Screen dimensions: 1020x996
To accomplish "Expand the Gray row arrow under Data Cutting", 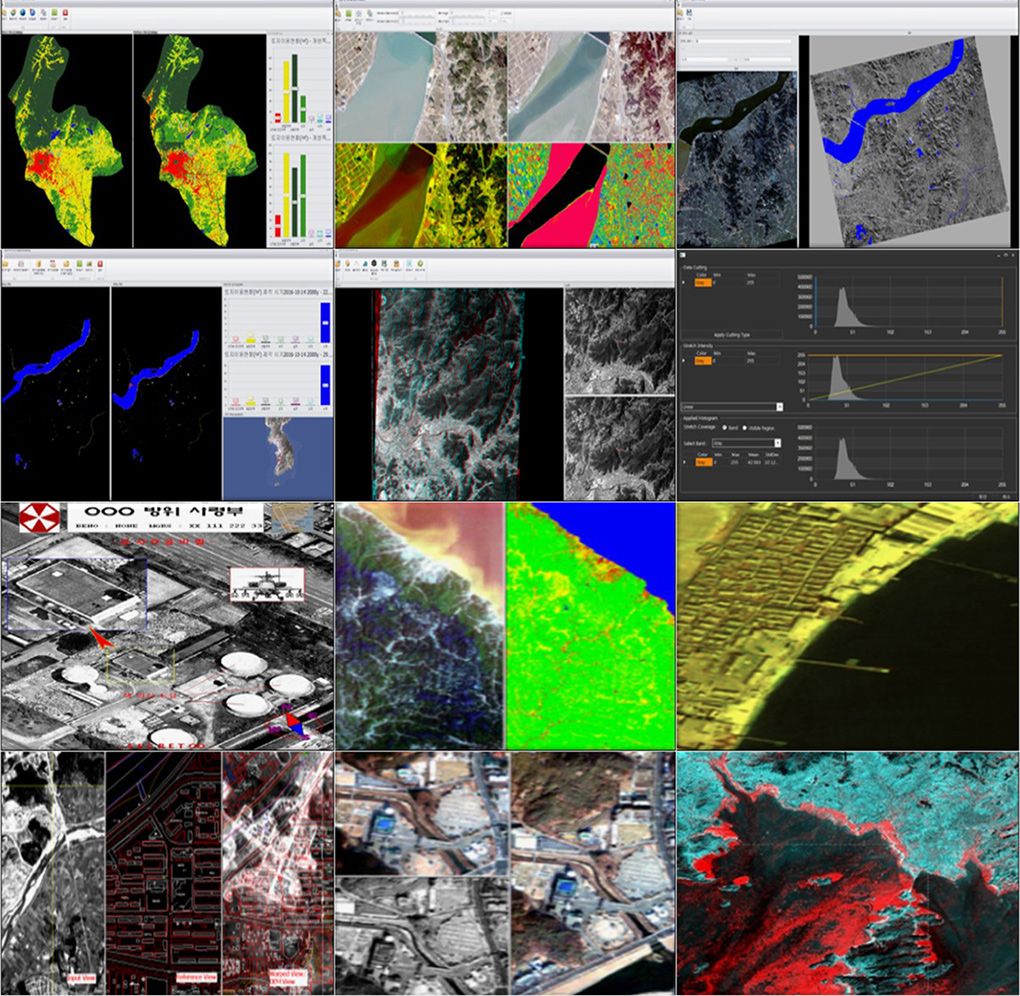I will [x=683, y=282].
